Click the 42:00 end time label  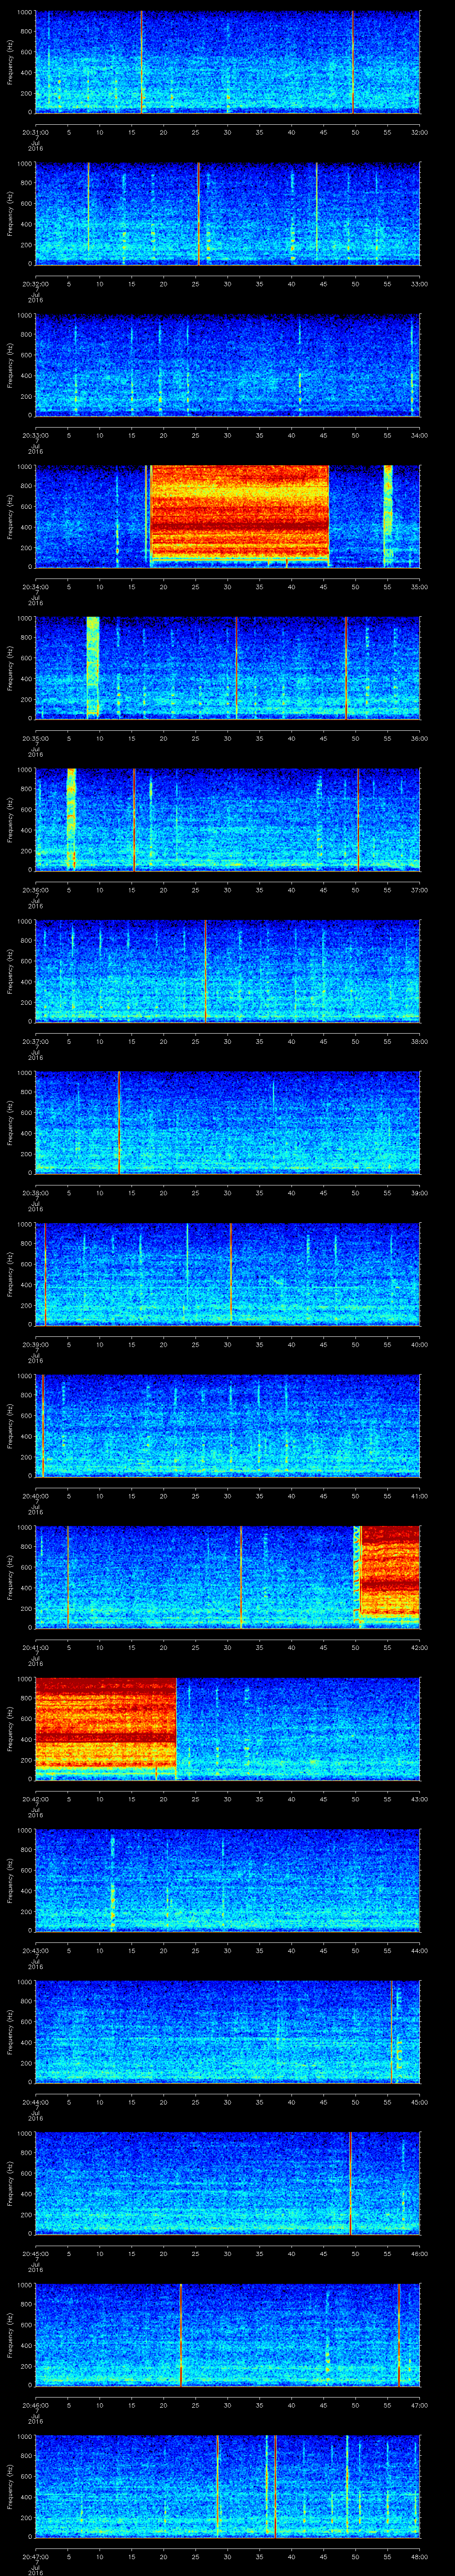tap(419, 1647)
